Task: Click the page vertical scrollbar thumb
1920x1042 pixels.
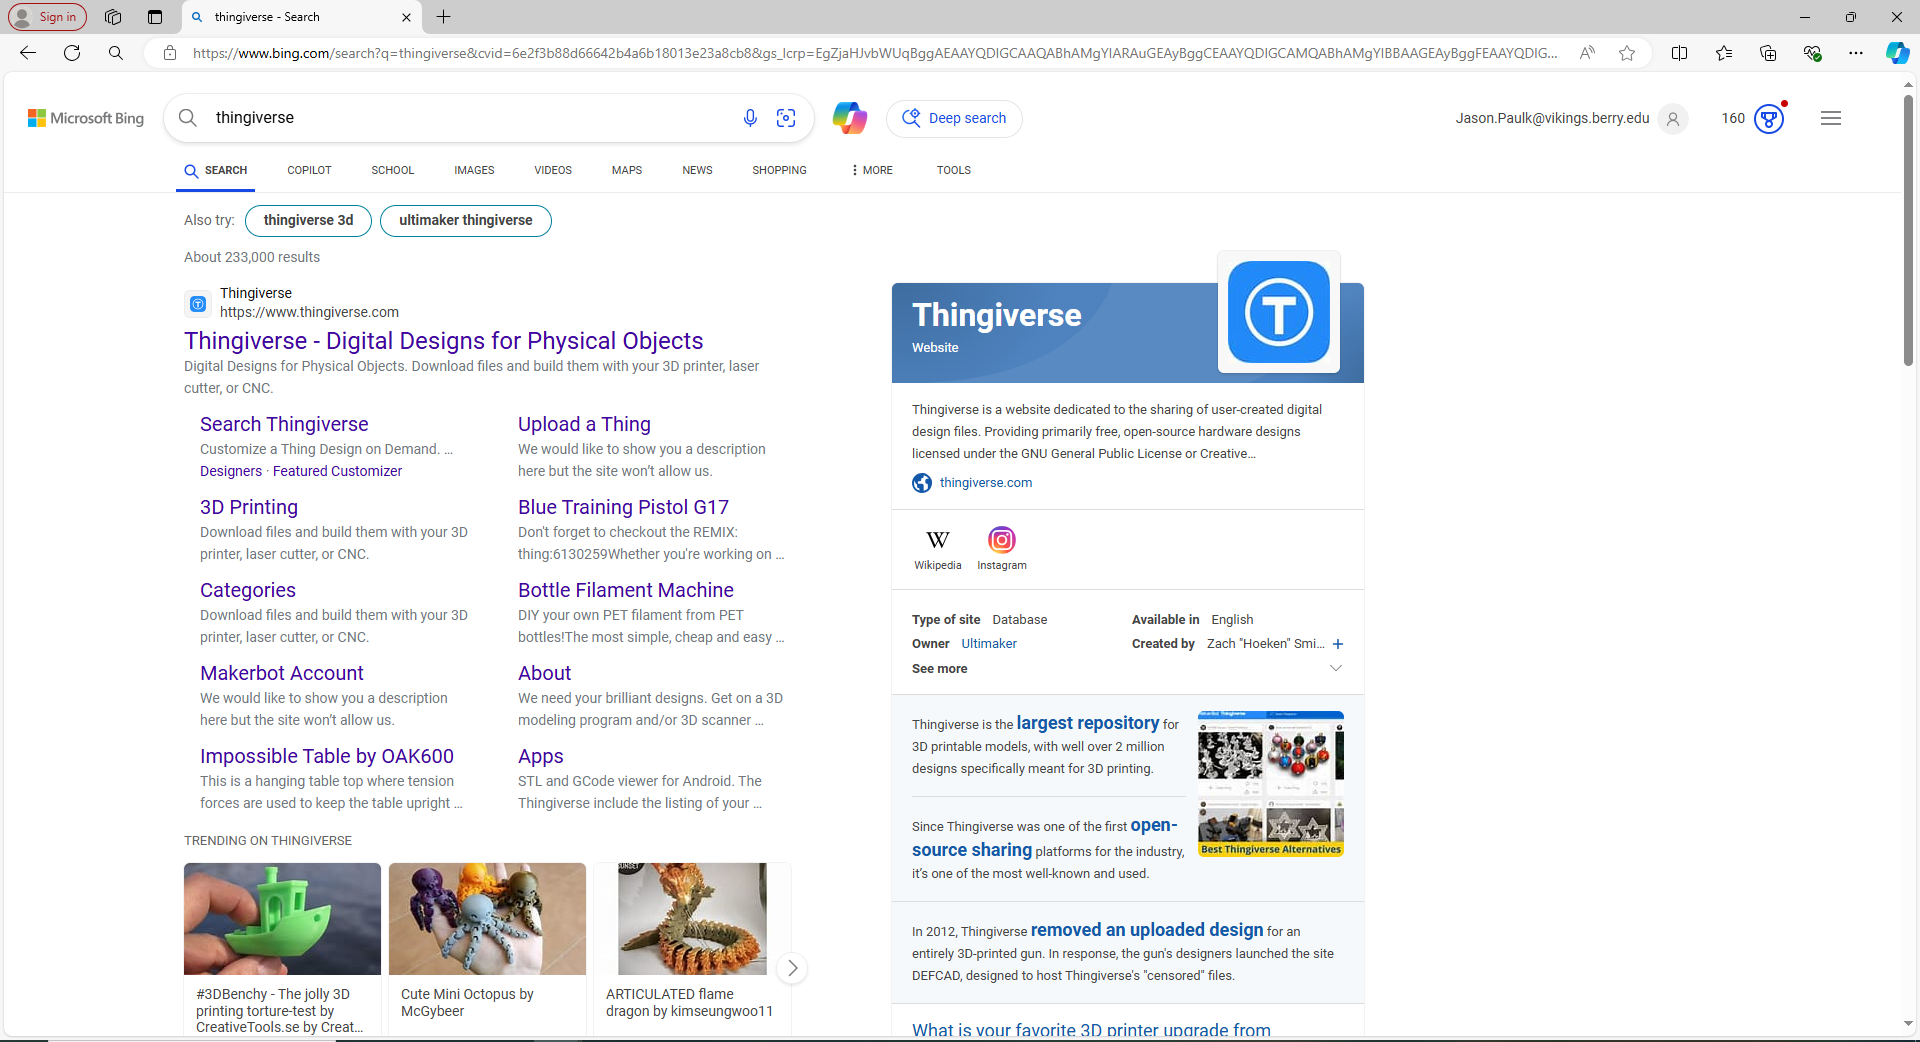Action: tap(1908, 230)
